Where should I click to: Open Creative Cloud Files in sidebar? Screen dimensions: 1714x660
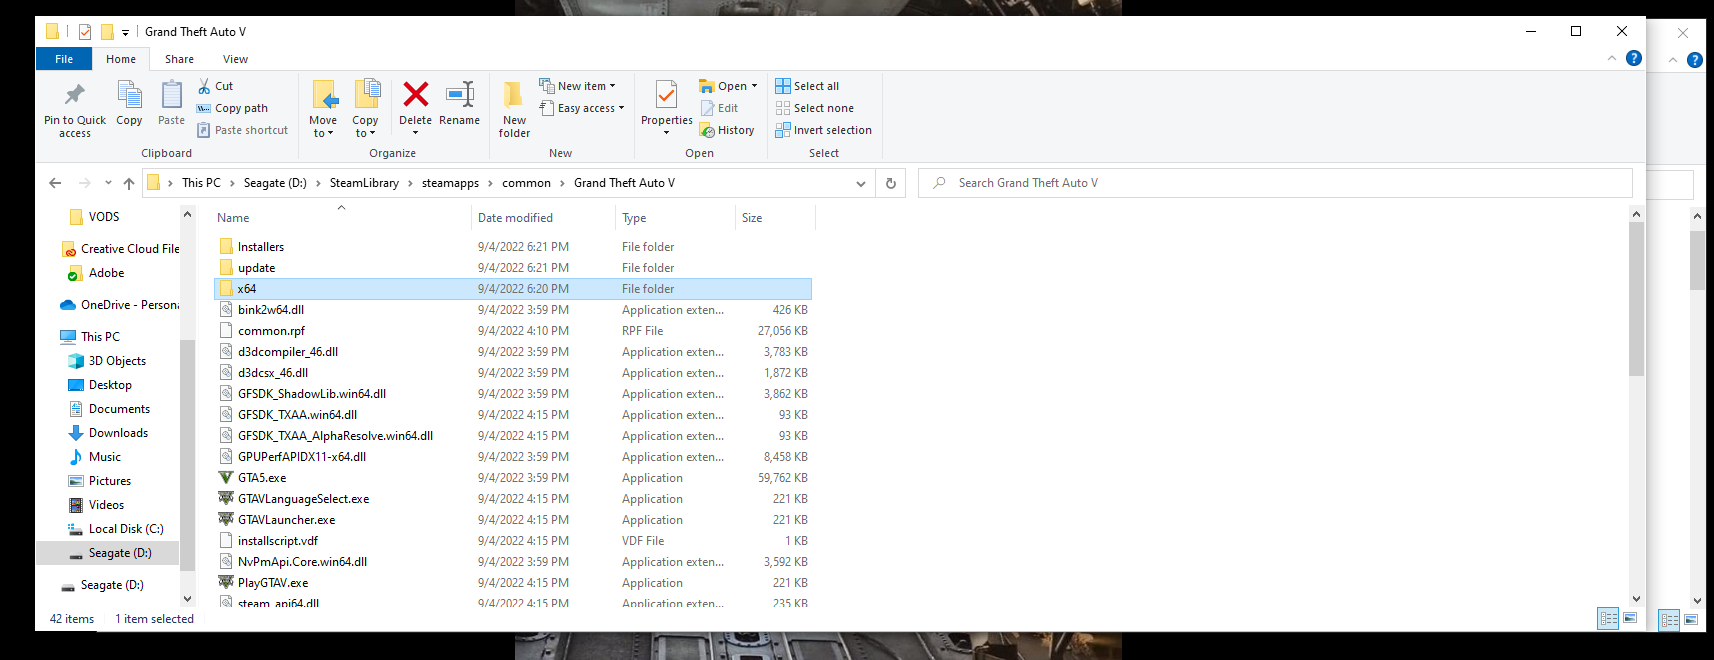click(x=120, y=249)
